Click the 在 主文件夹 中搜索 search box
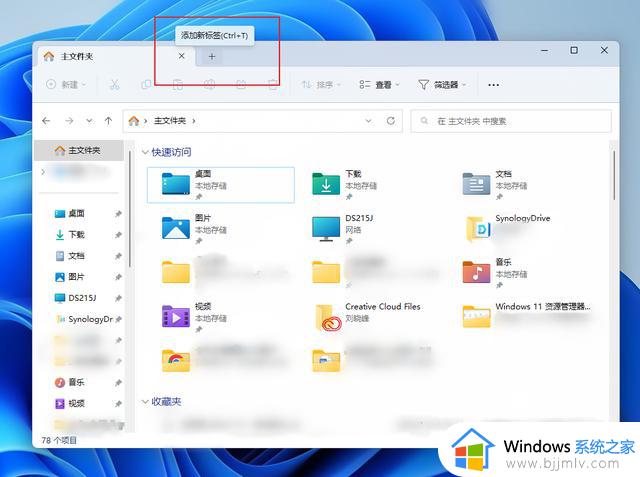Image resolution: width=640 pixels, height=477 pixels. pos(511,121)
